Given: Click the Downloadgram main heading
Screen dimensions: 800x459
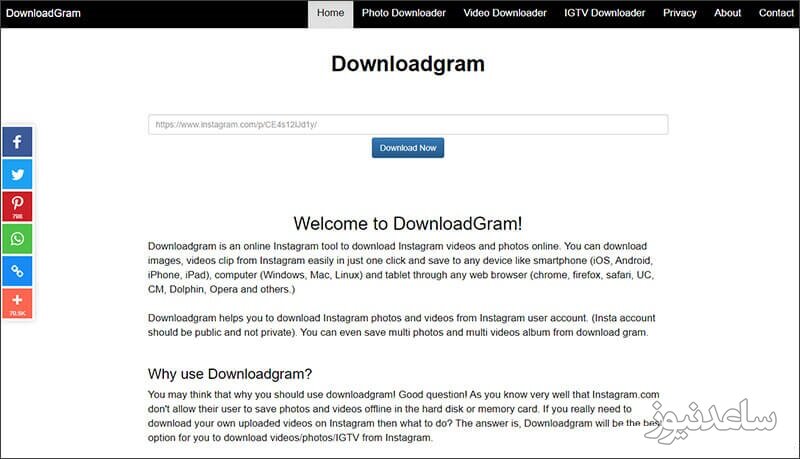Looking at the screenshot, I should pos(408,64).
